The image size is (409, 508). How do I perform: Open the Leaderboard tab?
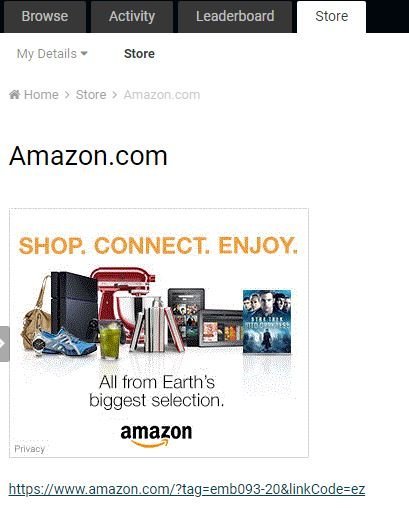235,16
